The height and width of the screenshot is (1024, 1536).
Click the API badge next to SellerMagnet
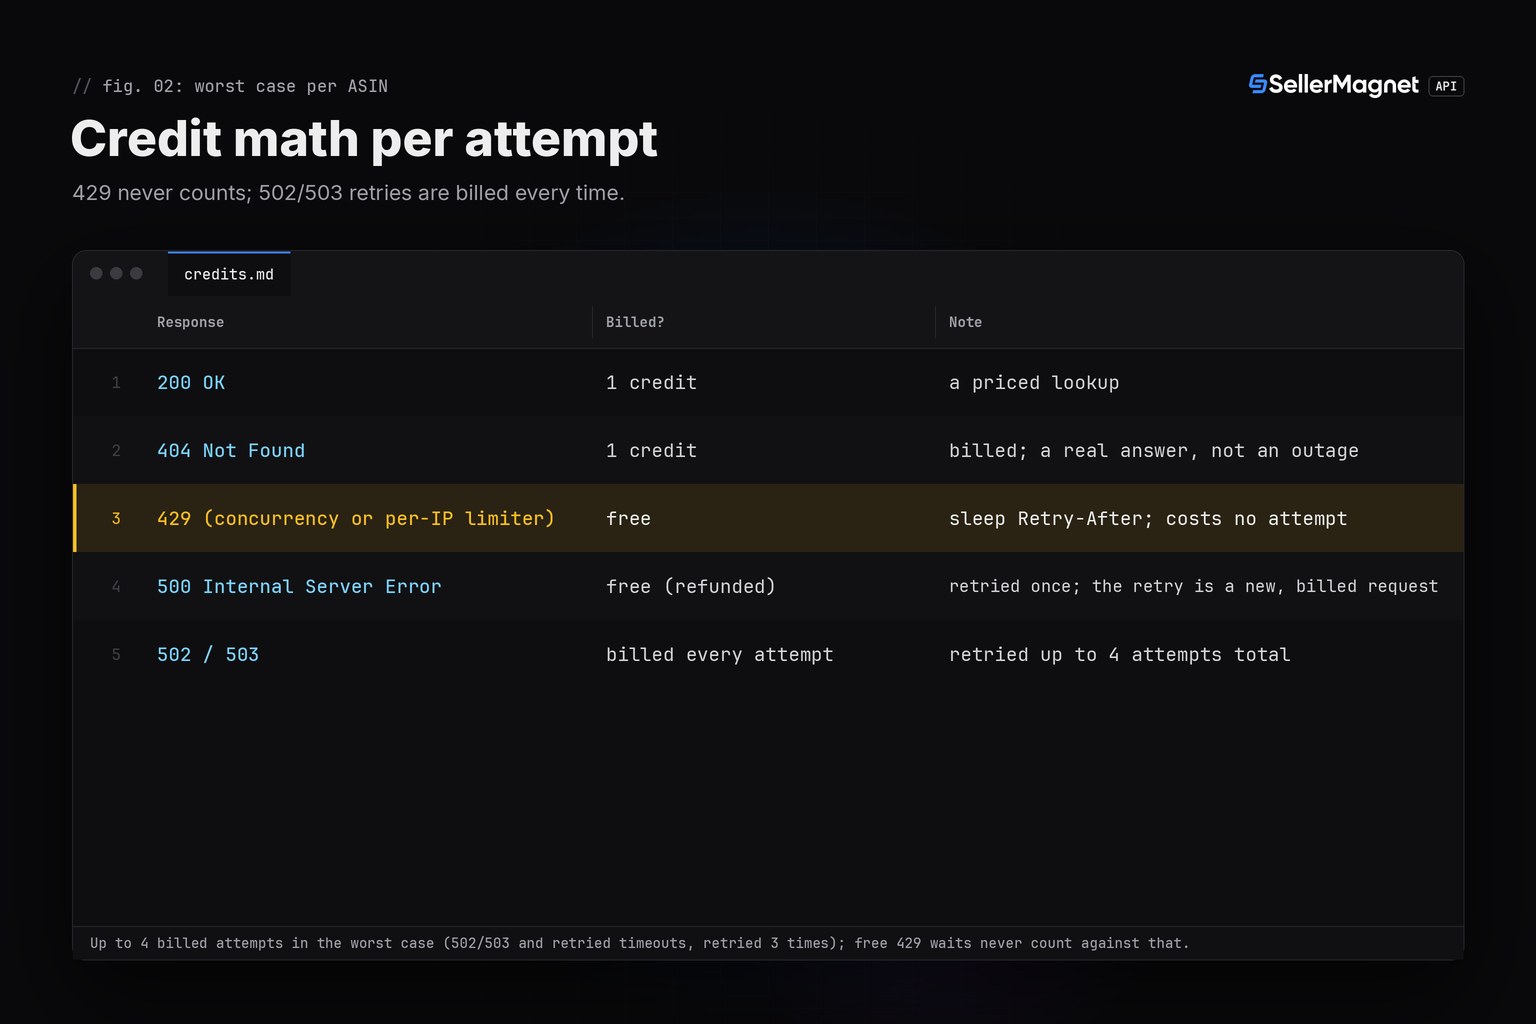1446,86
